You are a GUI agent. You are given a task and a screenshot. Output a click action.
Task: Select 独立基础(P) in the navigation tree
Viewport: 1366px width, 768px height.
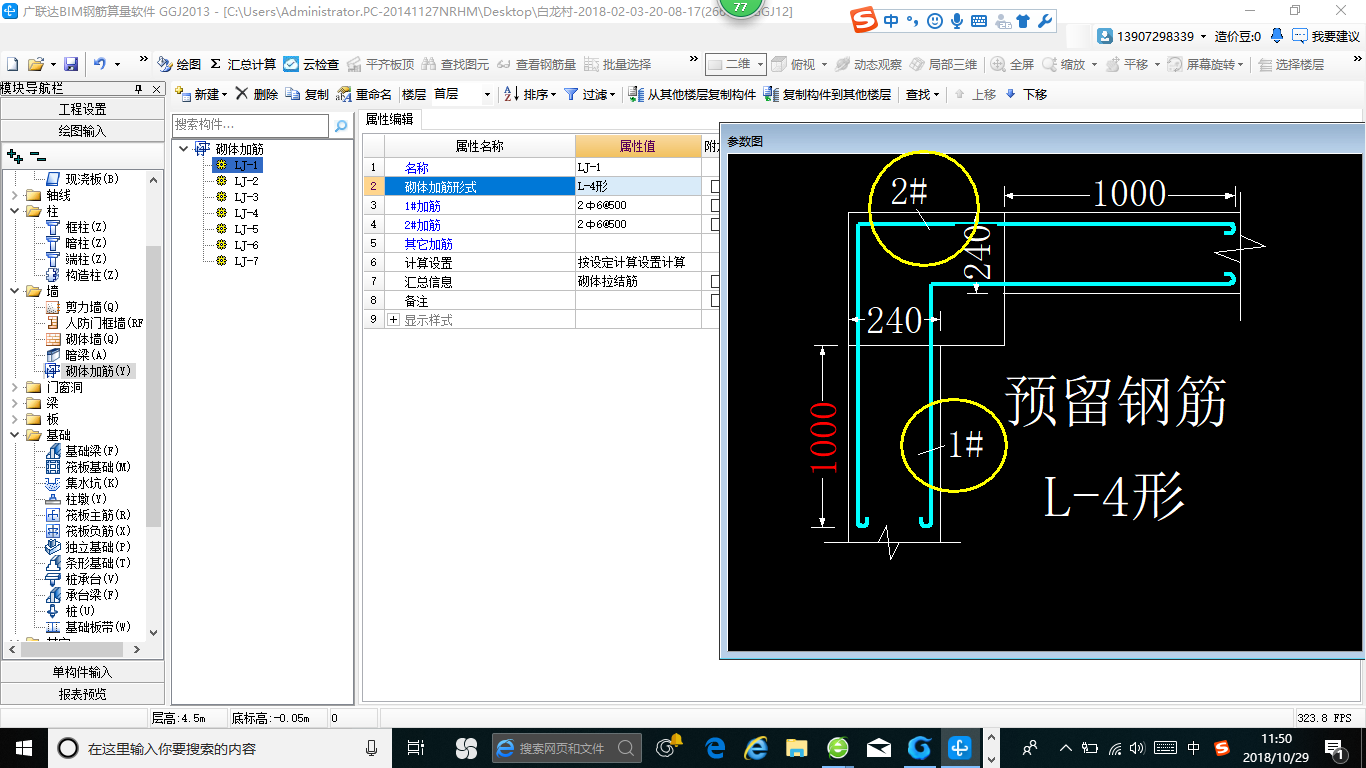(98, 547)
